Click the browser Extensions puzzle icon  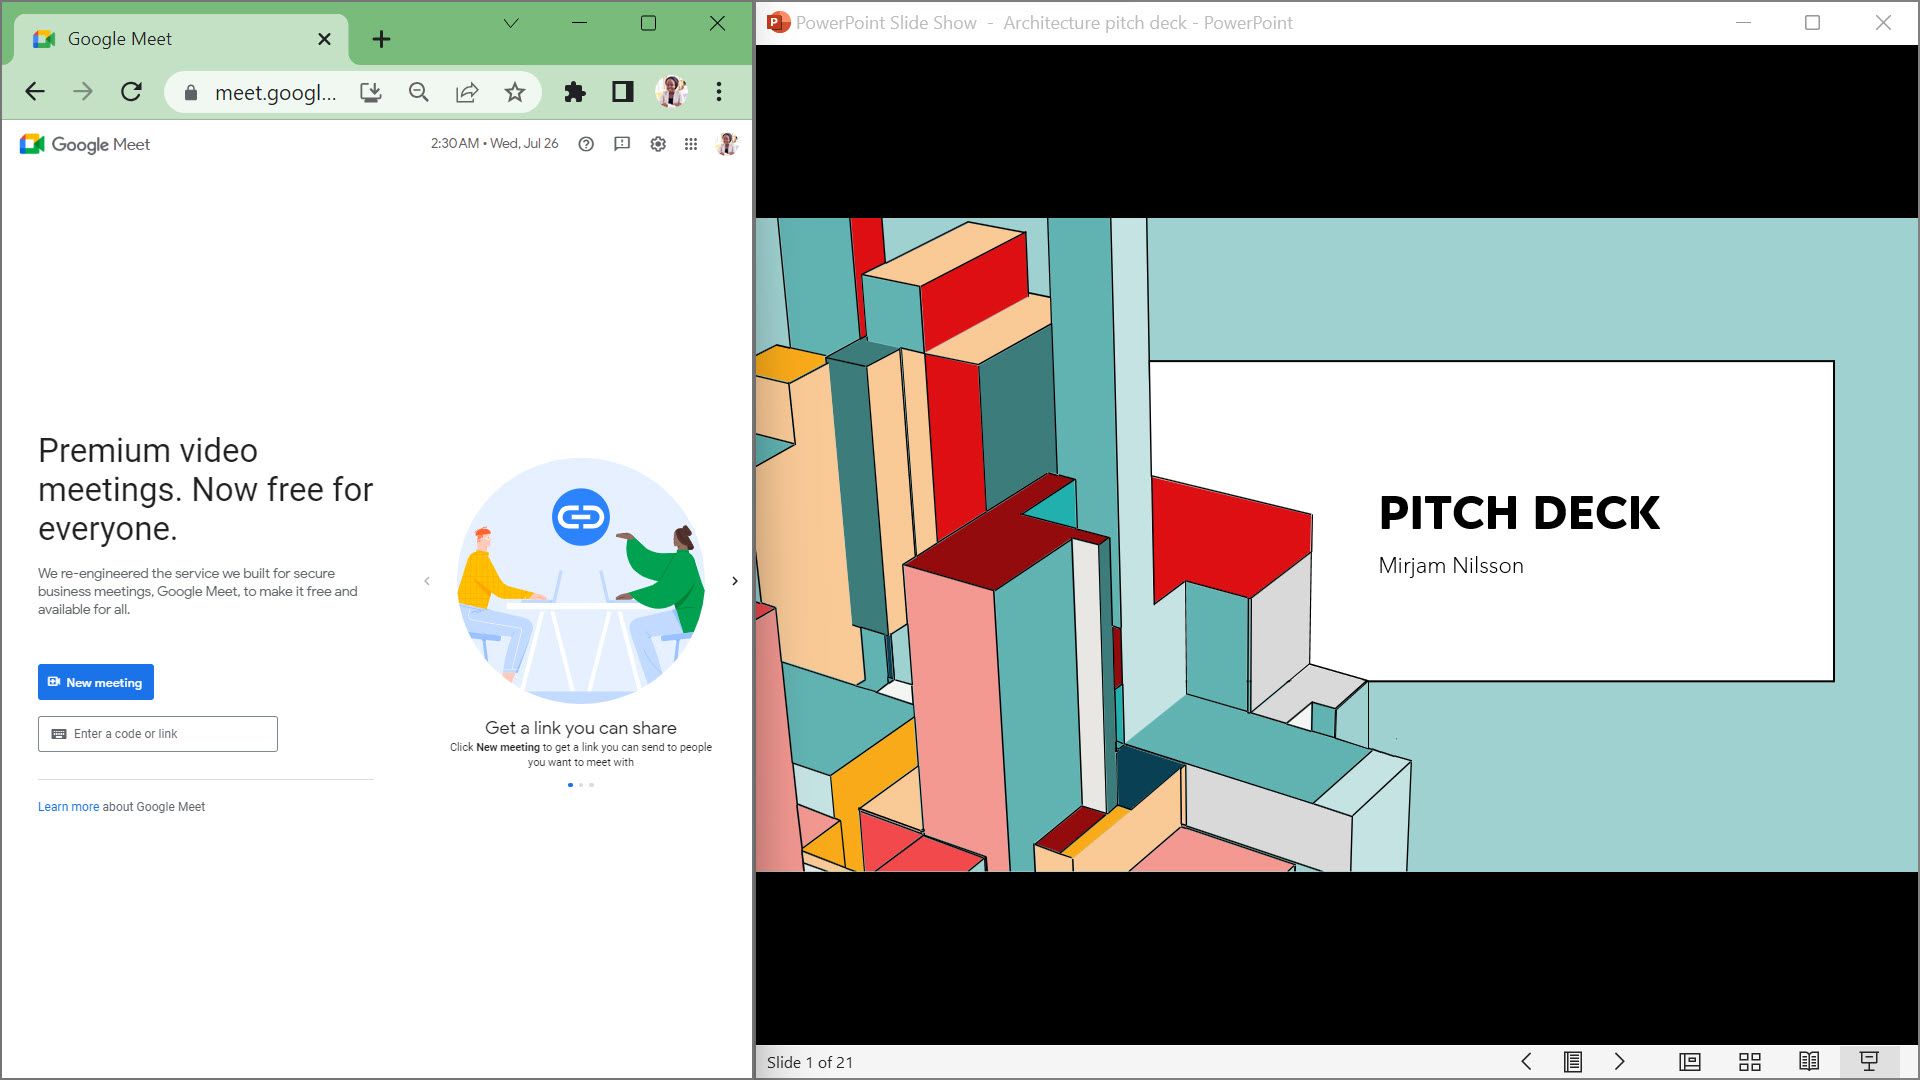tap(573, 91)
